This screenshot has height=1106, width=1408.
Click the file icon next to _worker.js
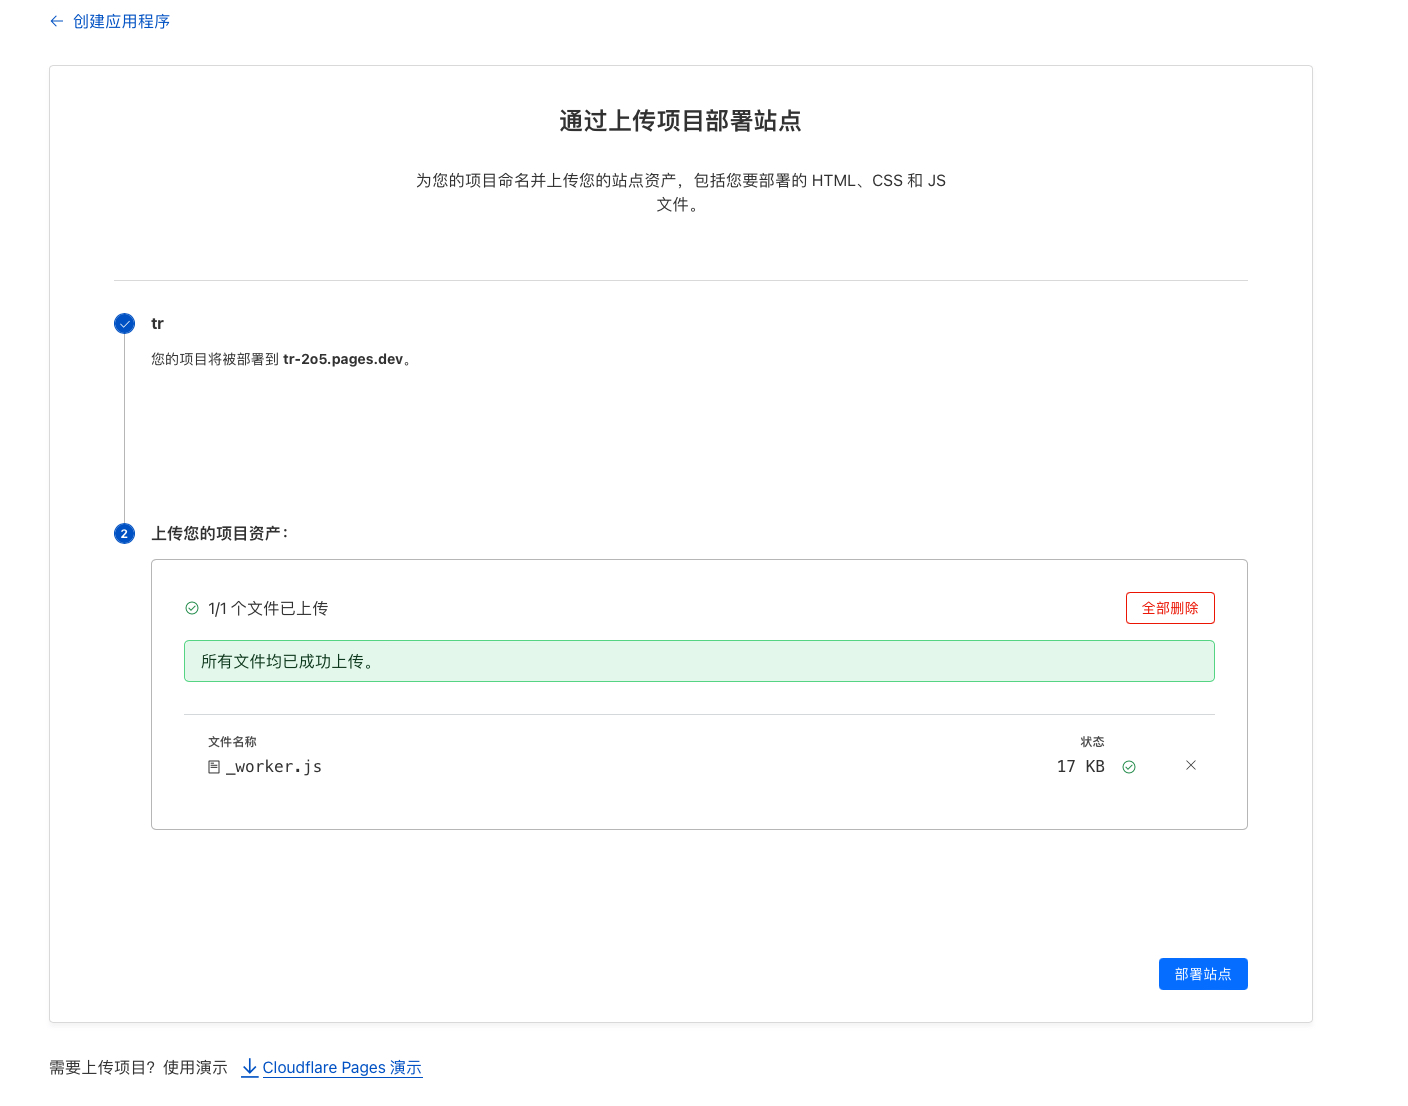point(214,767)
